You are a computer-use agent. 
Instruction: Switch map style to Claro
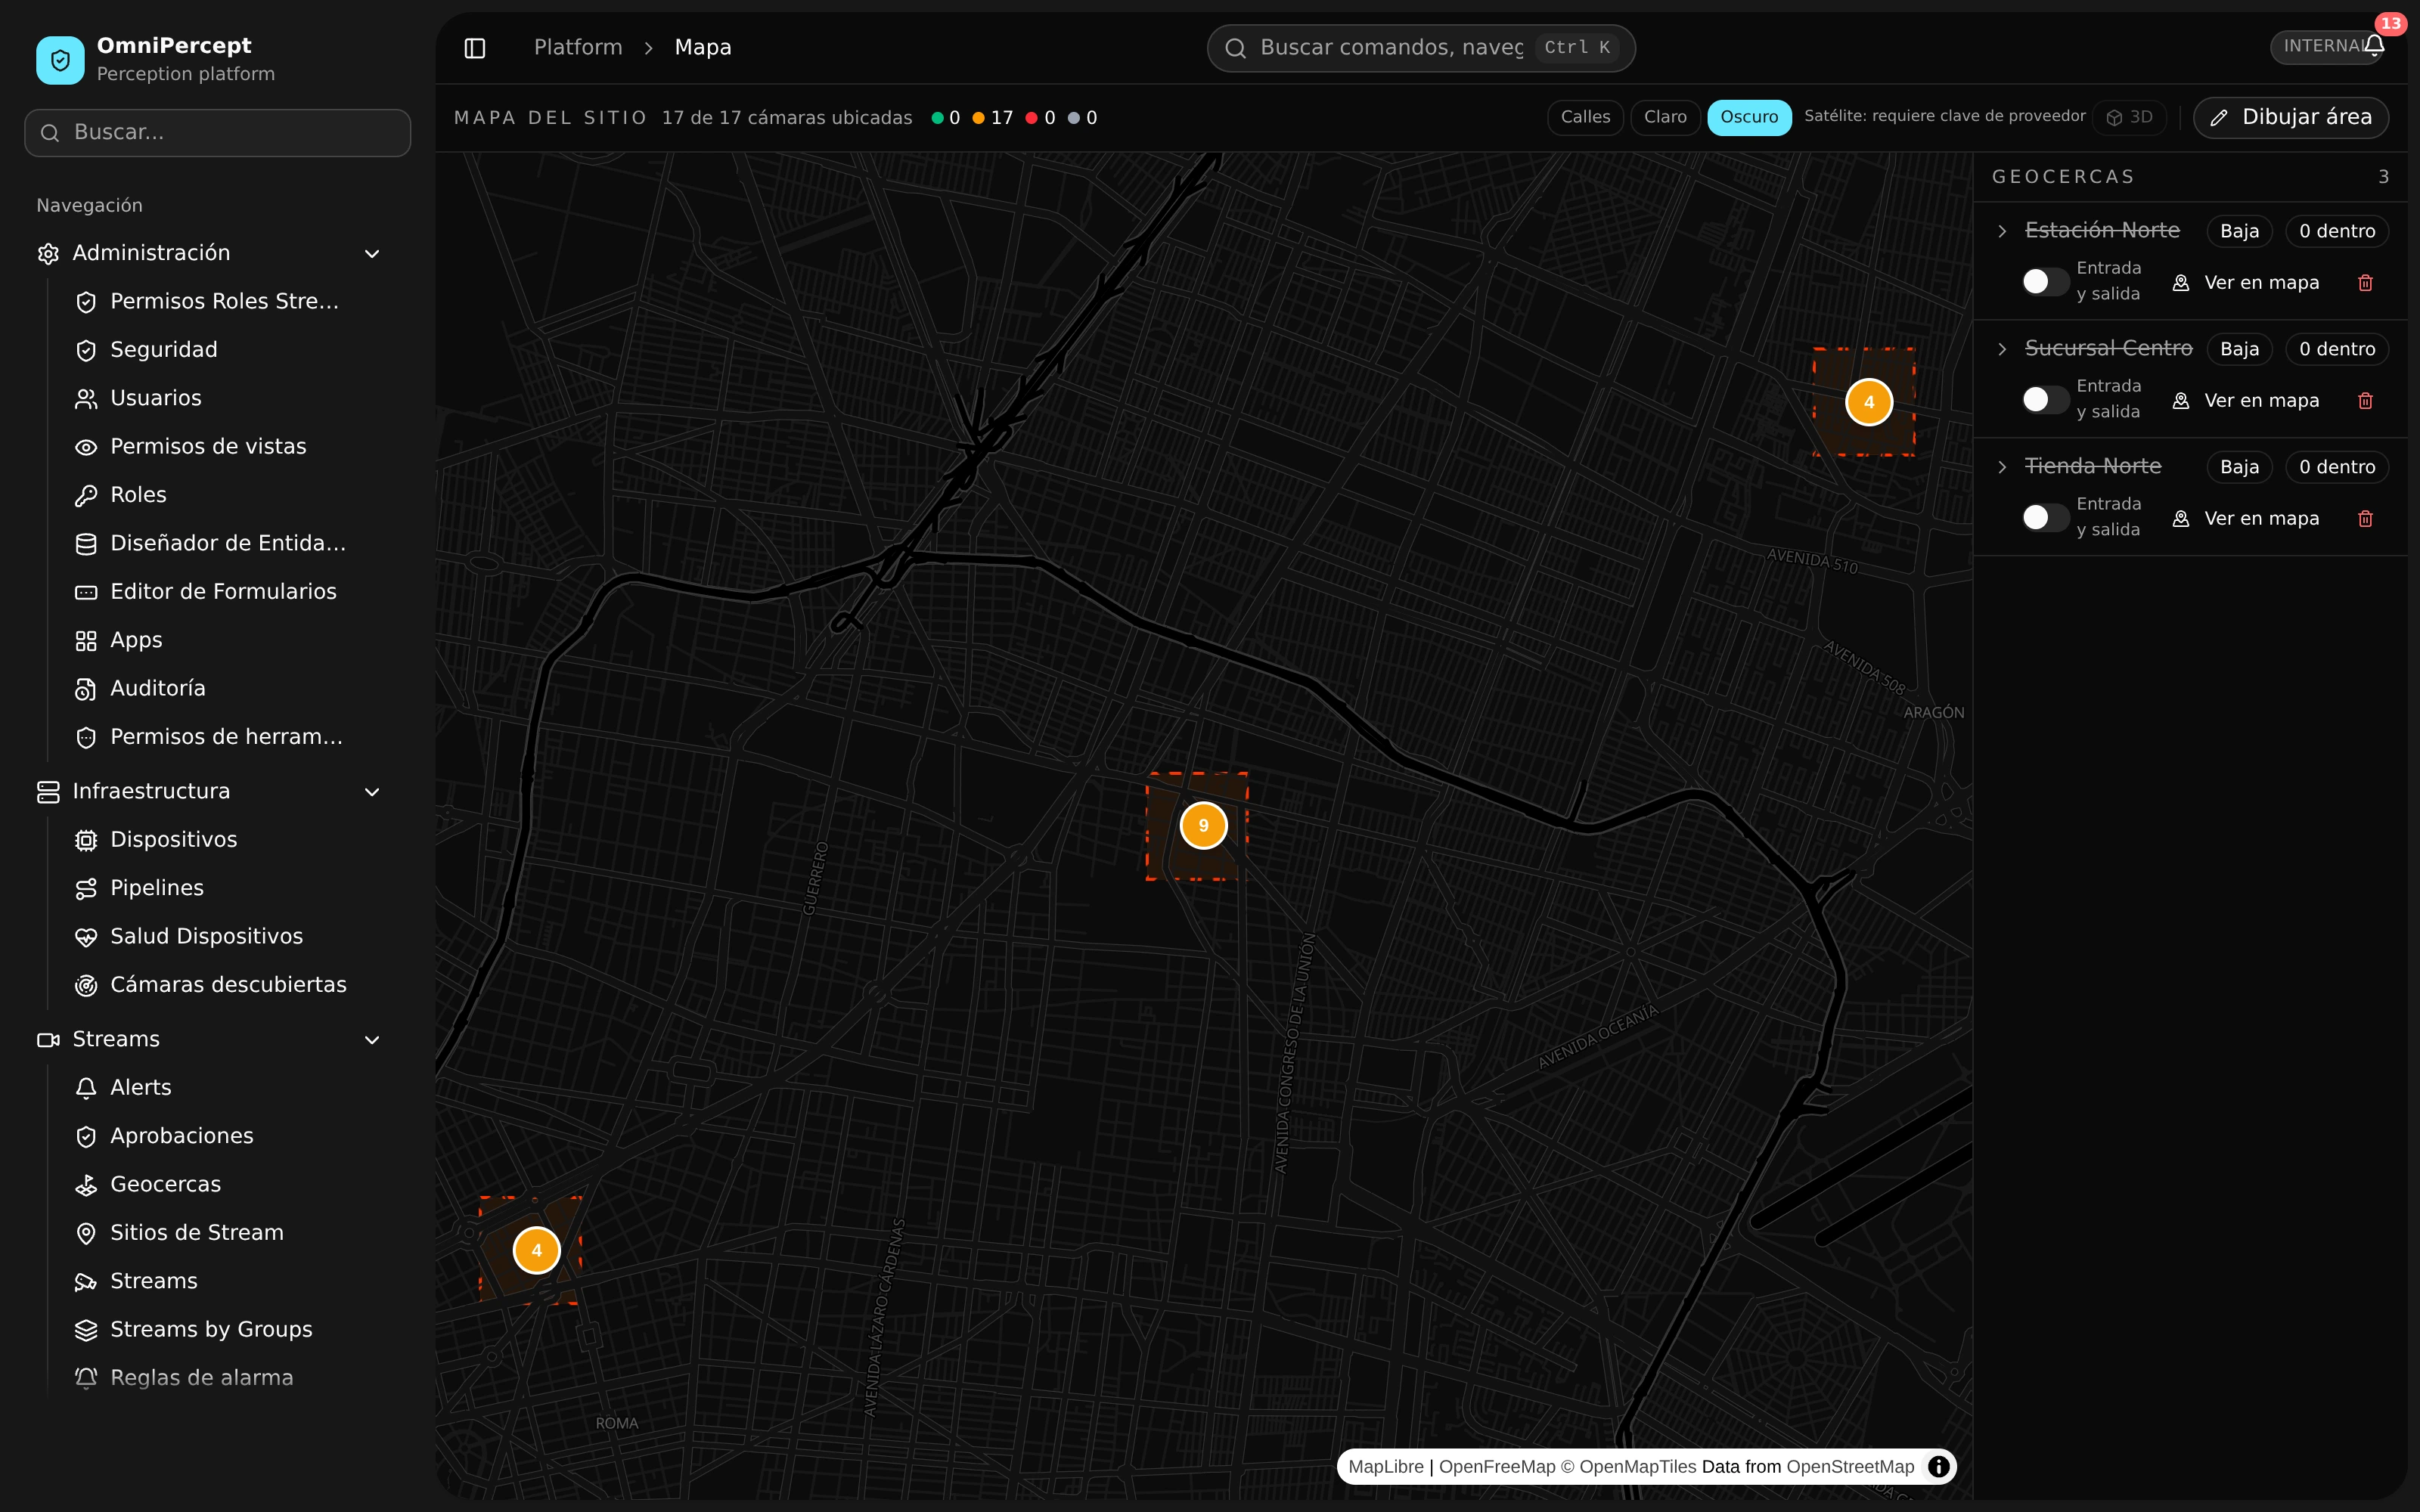[1665, 117]
